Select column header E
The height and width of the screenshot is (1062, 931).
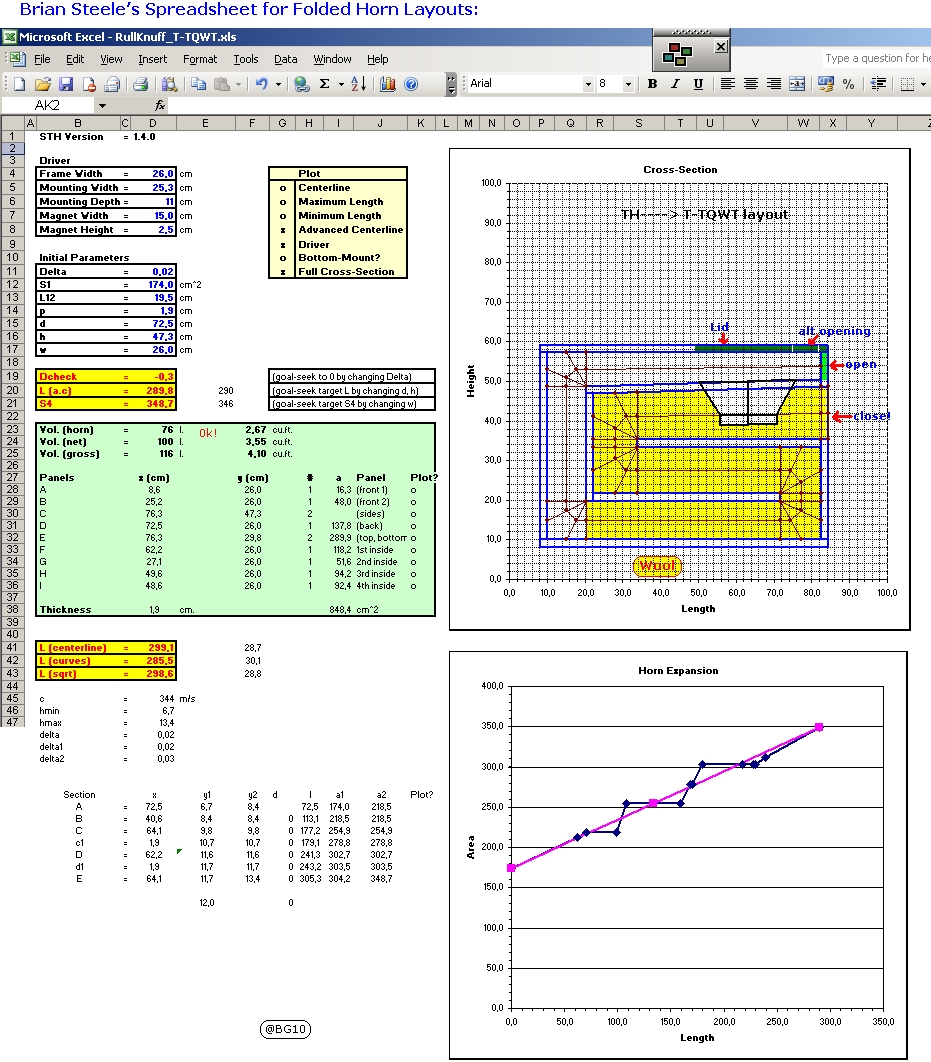click(x=205, y=123)
